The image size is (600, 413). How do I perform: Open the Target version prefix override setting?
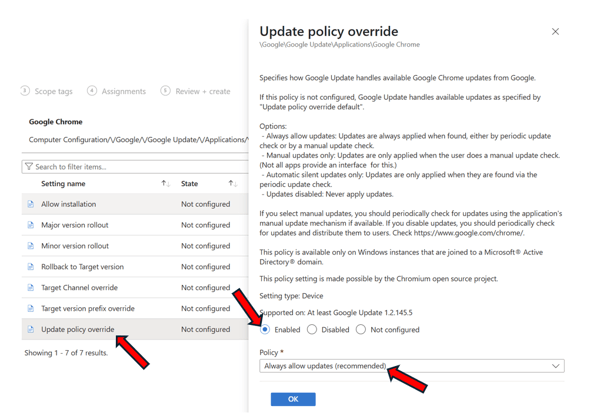[88, 309]
